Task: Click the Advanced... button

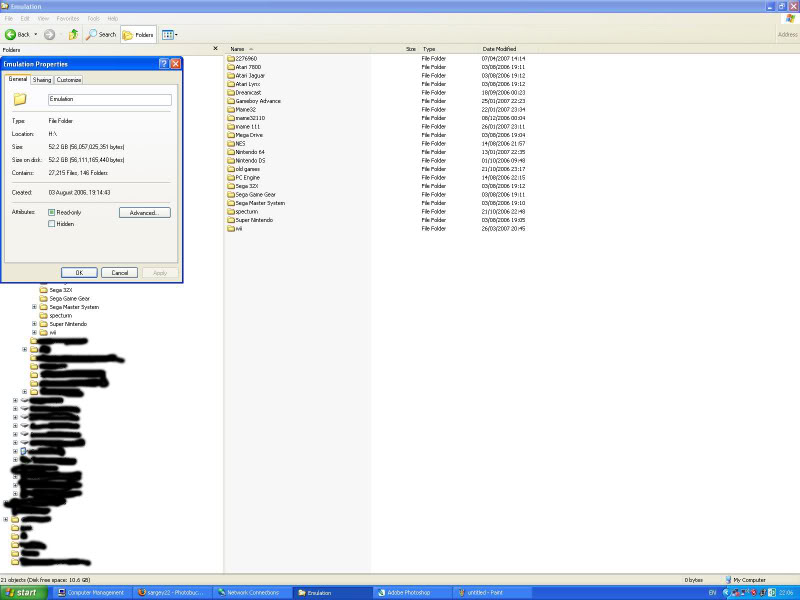Action: [144, 213]
